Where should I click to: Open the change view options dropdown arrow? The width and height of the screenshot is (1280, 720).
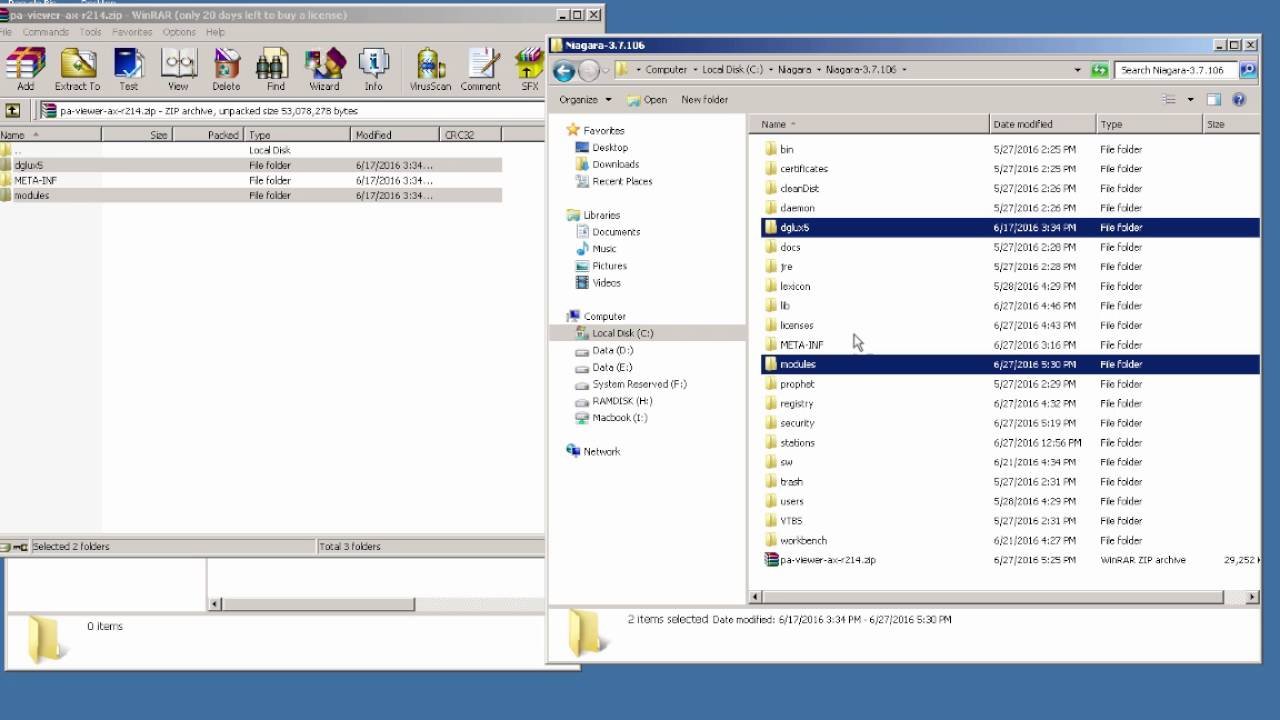(x=1190, y=100)
